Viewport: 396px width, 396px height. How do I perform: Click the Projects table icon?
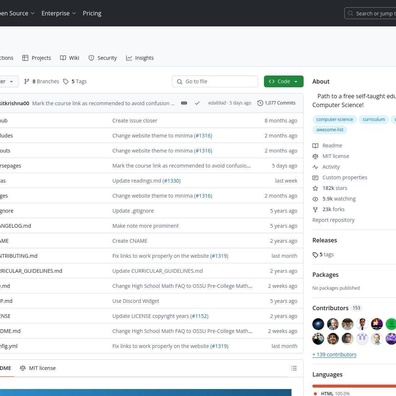click(x=25, y=58)
